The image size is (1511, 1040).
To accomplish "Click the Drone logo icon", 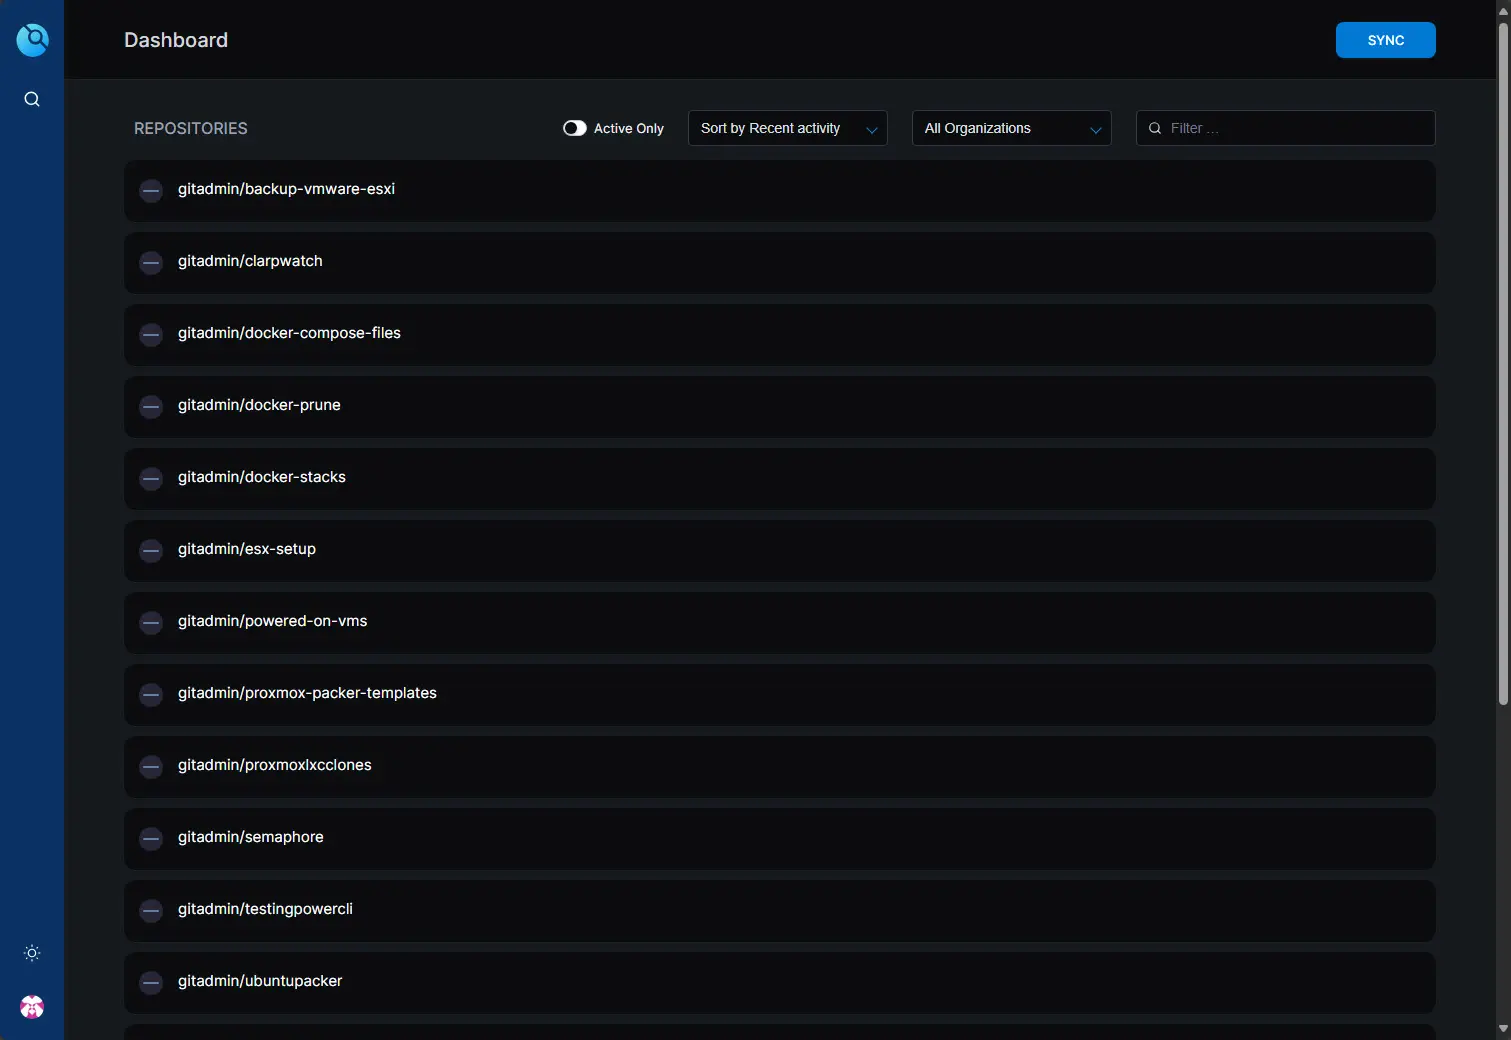I will [x=32, y=40].
